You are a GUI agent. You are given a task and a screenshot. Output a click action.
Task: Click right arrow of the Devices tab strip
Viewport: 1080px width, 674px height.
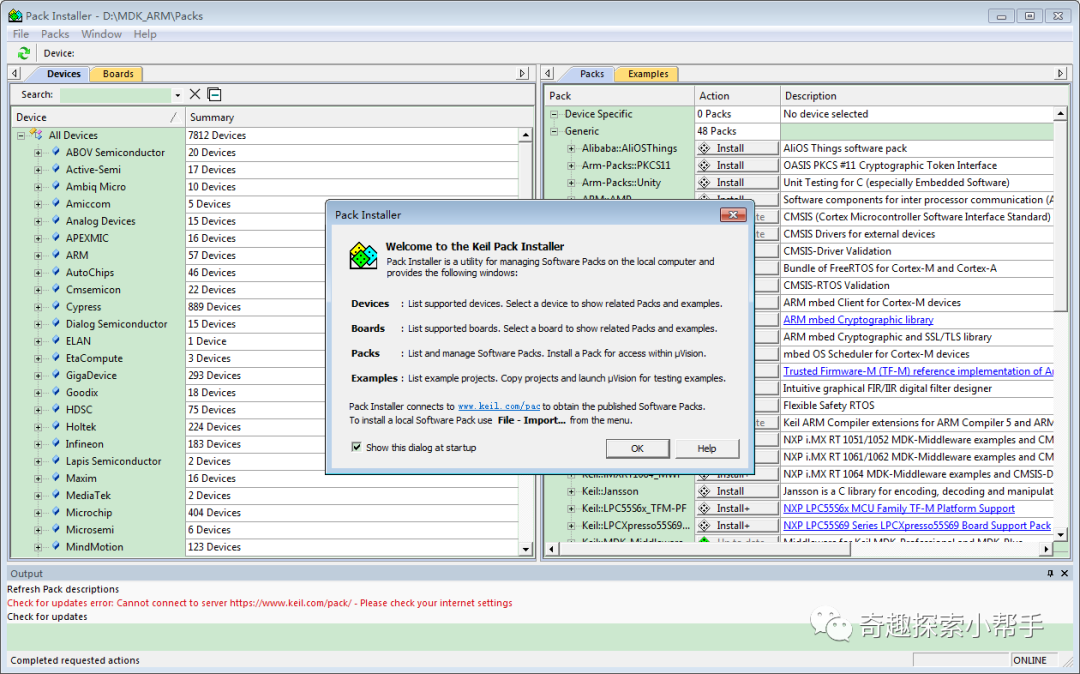(522, 73)
